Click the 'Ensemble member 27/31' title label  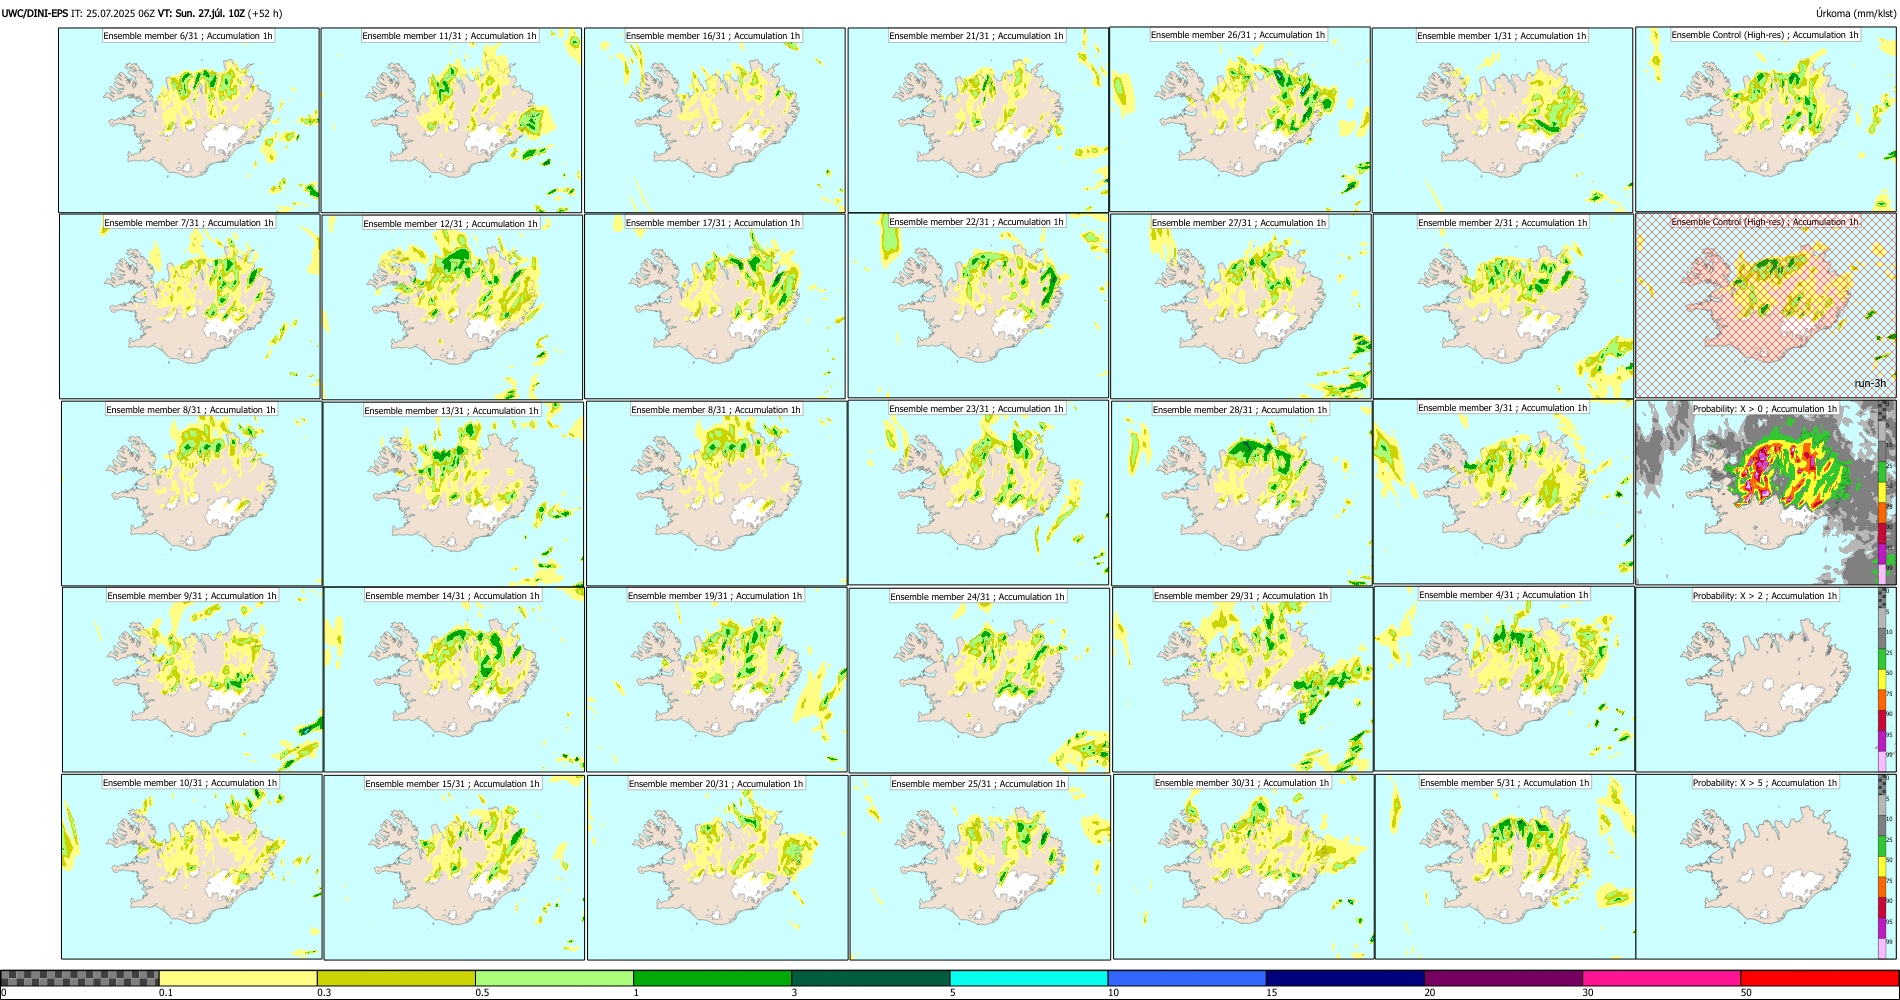click(1239, 223)
